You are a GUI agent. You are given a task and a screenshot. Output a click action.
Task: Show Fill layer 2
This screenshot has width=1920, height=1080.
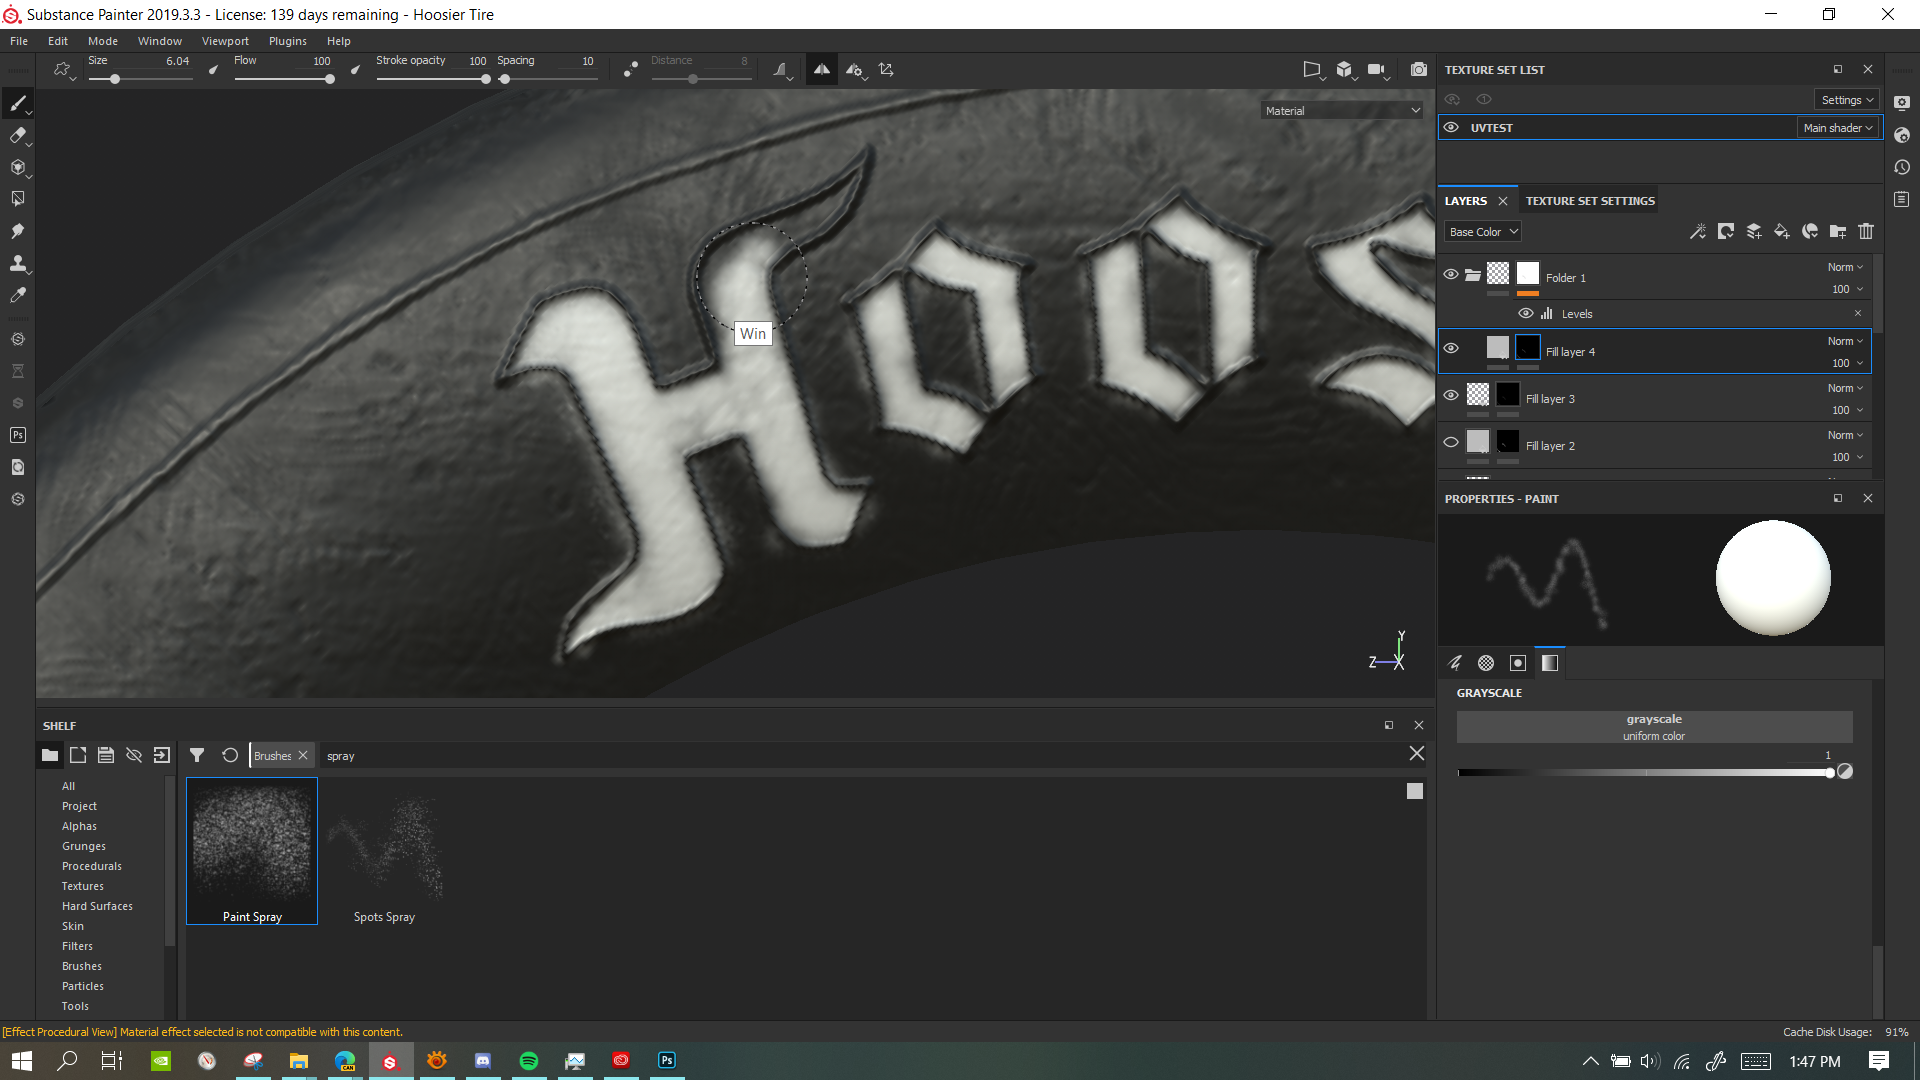point(1451,442)
